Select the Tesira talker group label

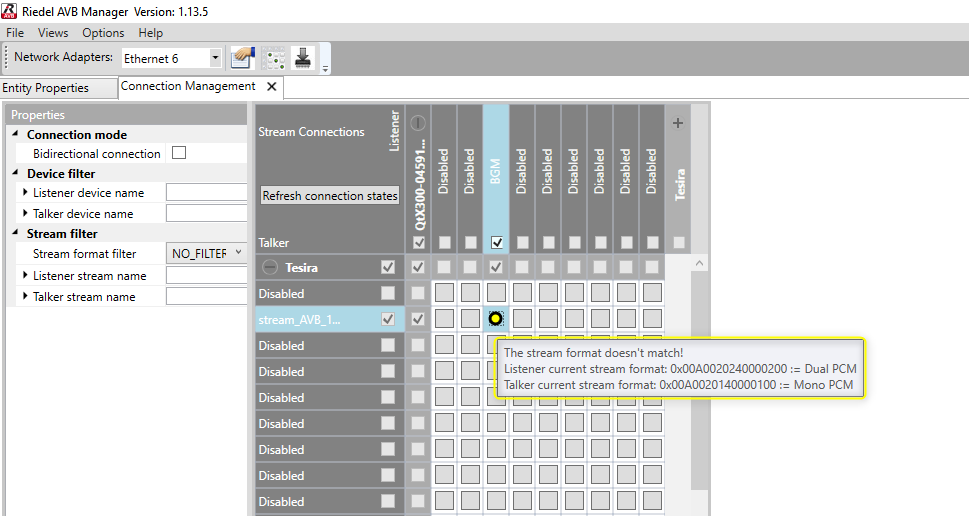coord(302,268)
